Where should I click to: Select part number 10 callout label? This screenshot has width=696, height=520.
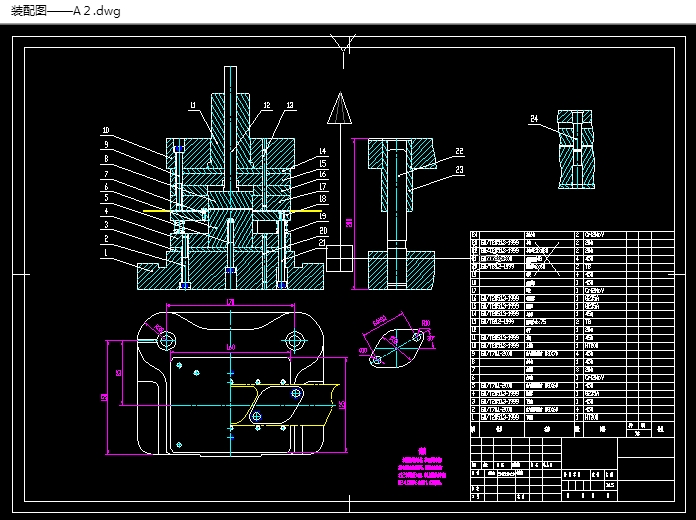[105, 130]
